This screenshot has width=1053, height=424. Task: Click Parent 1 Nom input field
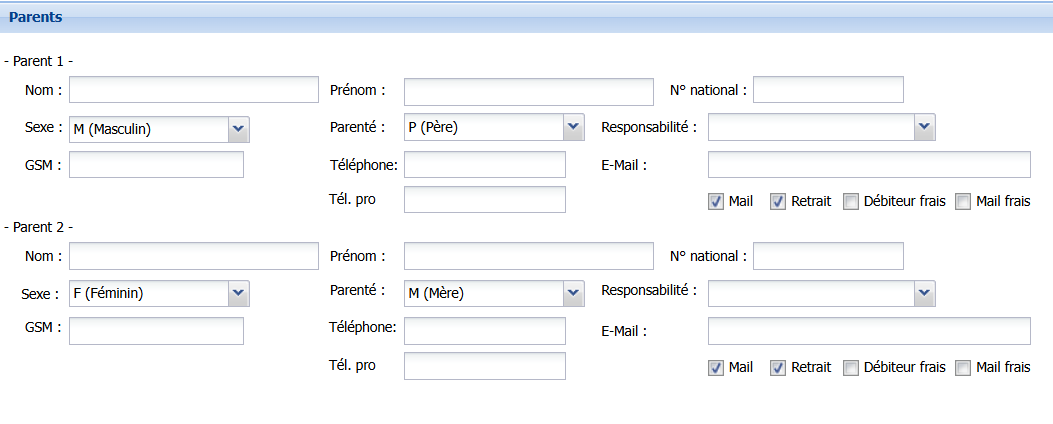[x=194, y=89]
